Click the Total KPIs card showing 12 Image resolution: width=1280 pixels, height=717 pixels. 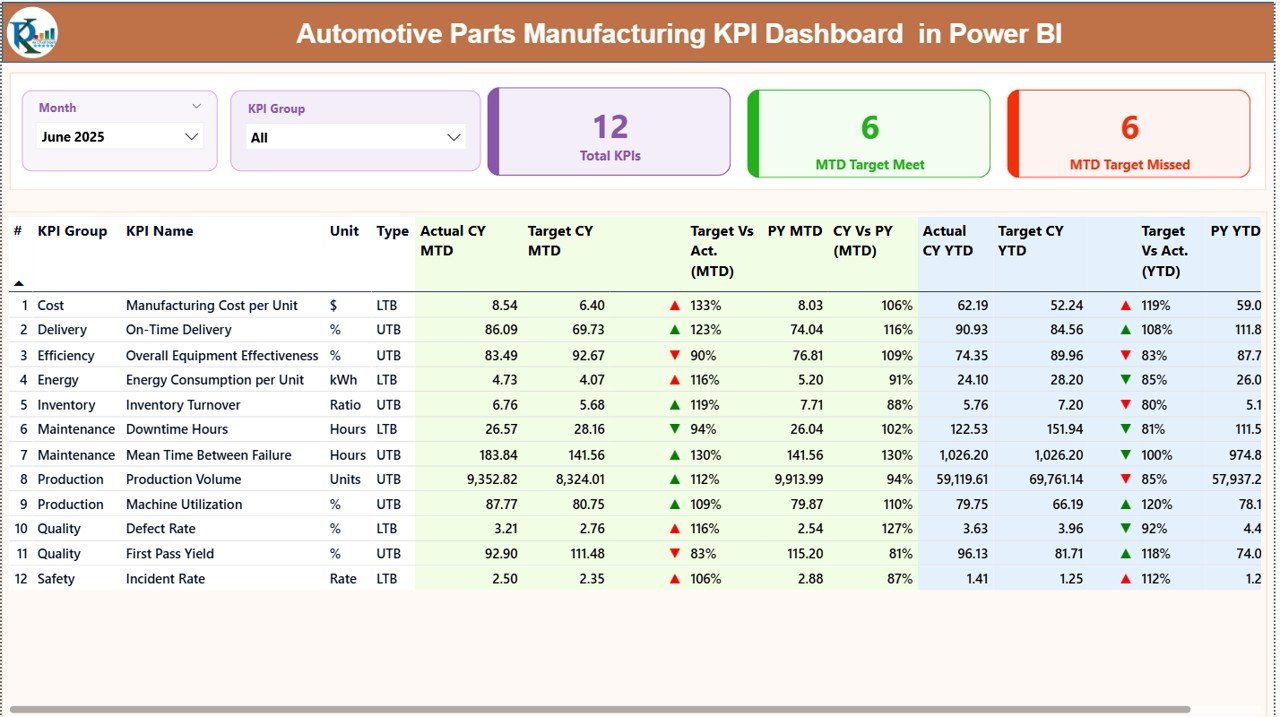click(610, 133)
